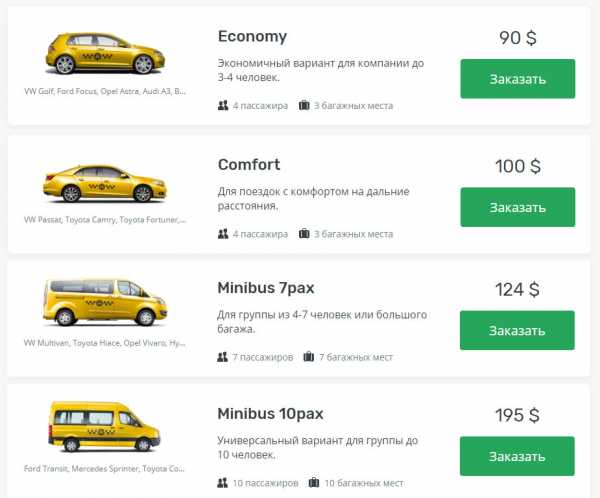
Task: Click the luggage icon in the Economy card
Action: pyautogui.click(x=304, y=105)
